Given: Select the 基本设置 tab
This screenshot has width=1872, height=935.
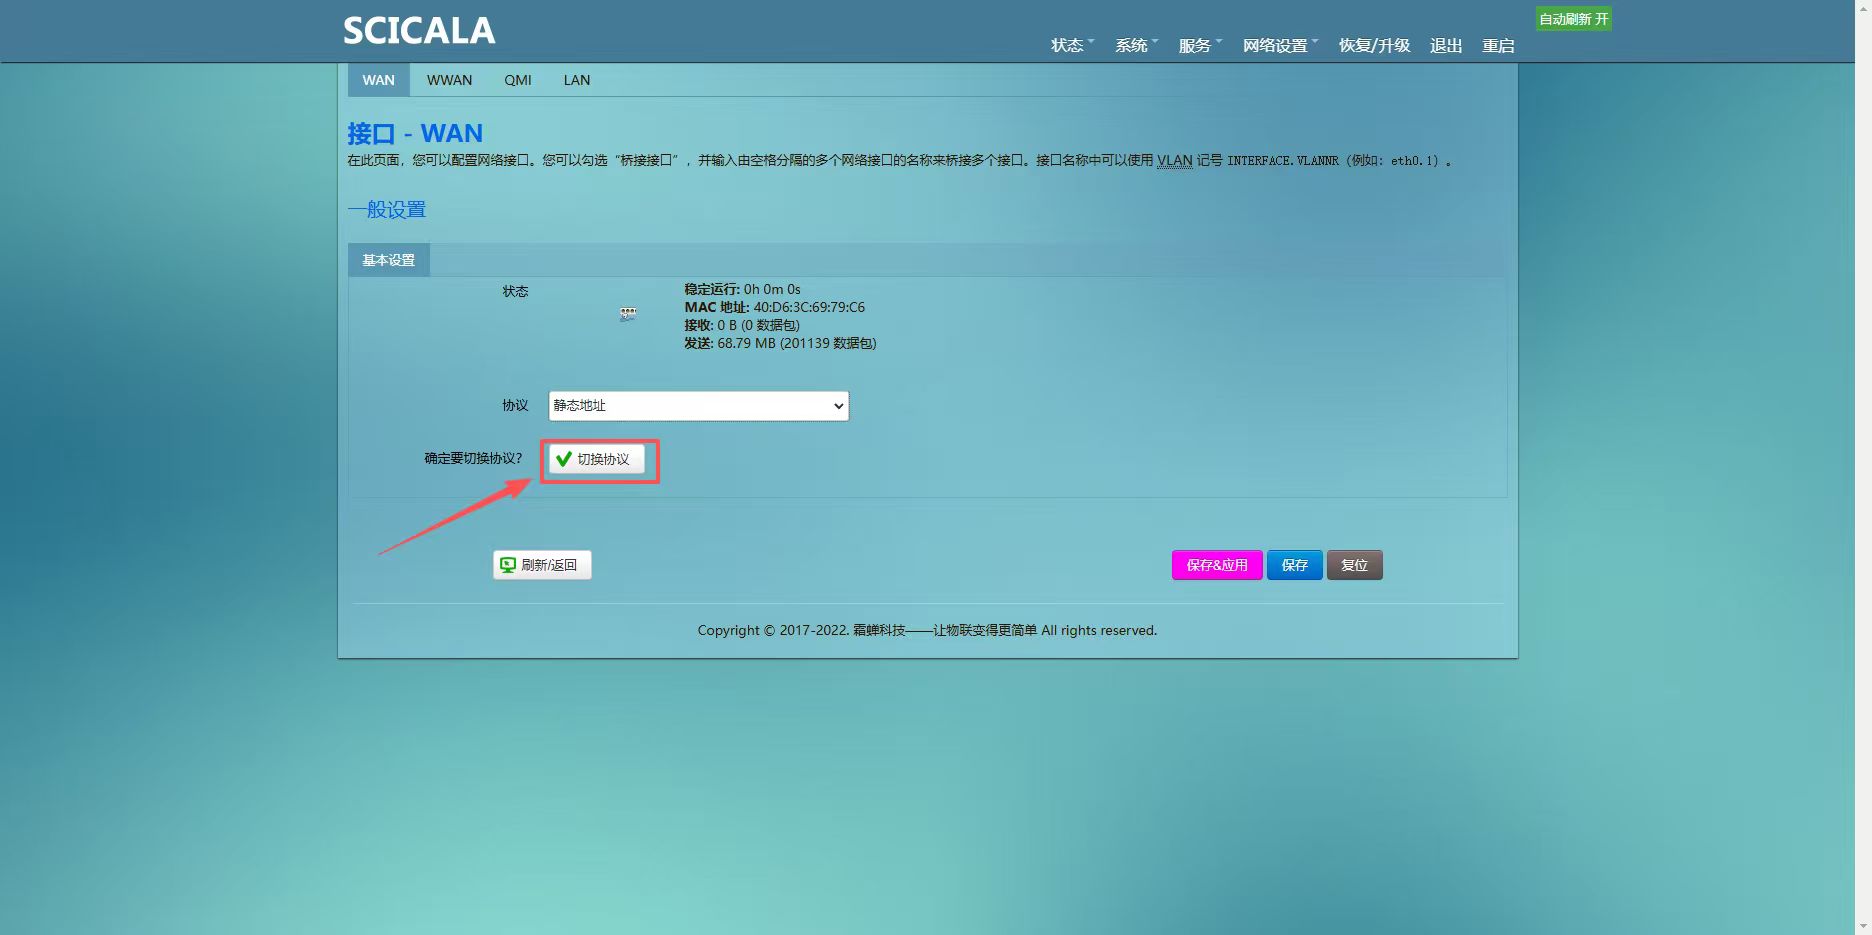Looking at the screenshot, I should coord(388,260).
